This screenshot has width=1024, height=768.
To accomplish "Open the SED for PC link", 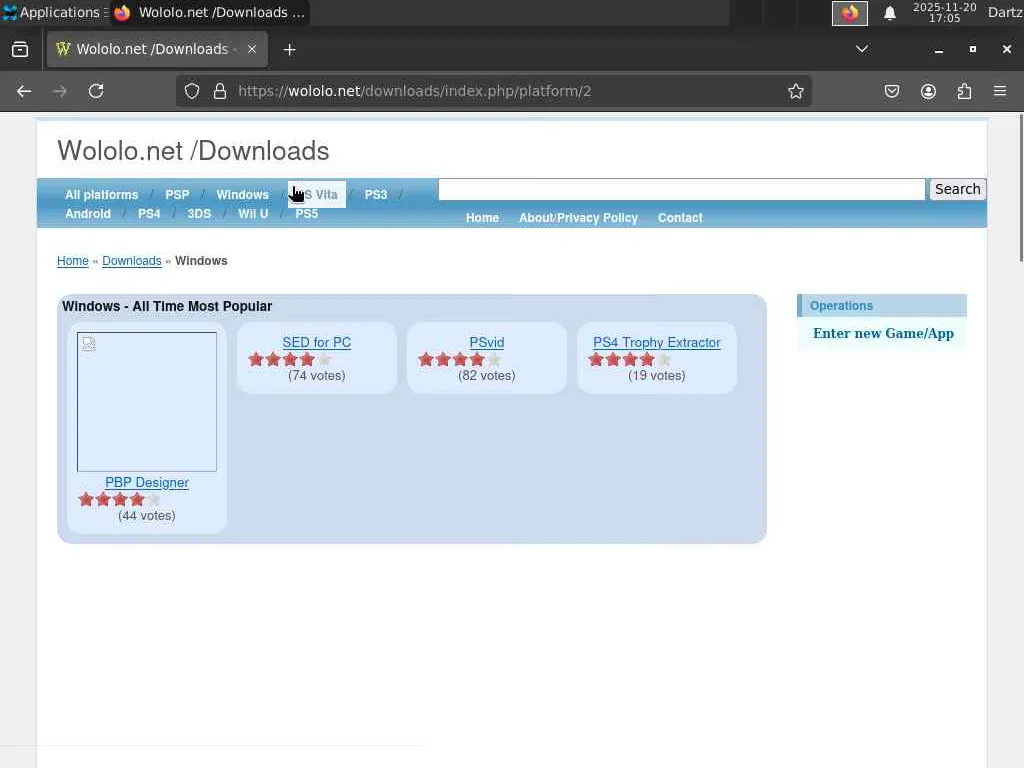I will (317, 342).
